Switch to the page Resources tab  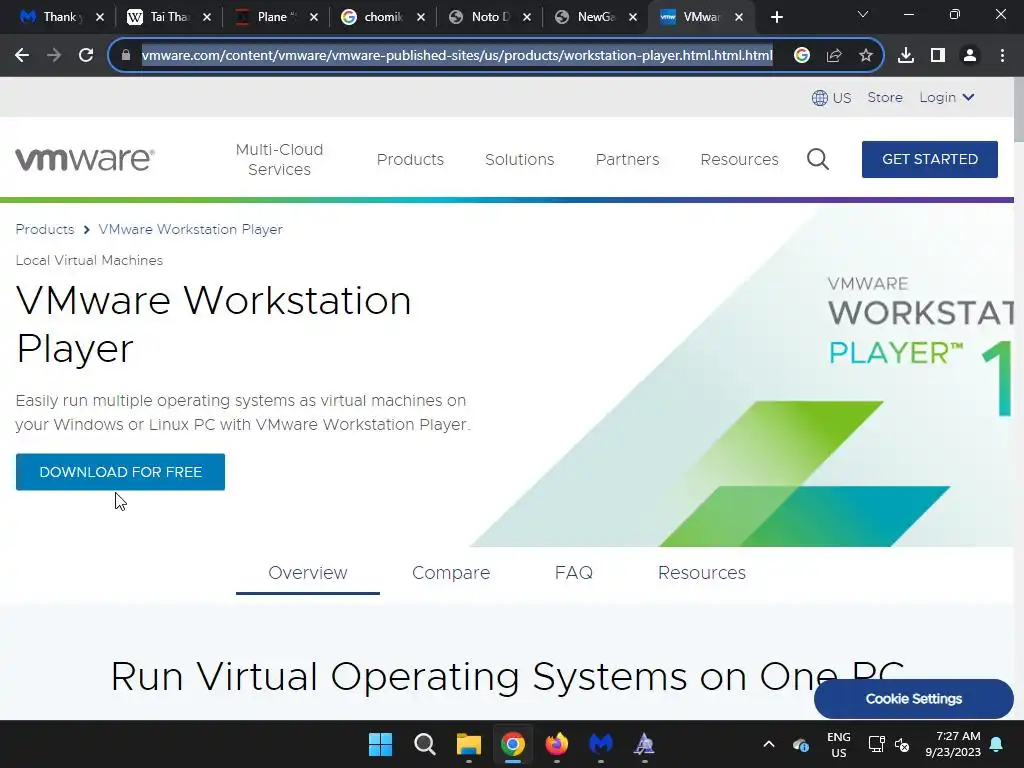[701, 573]
